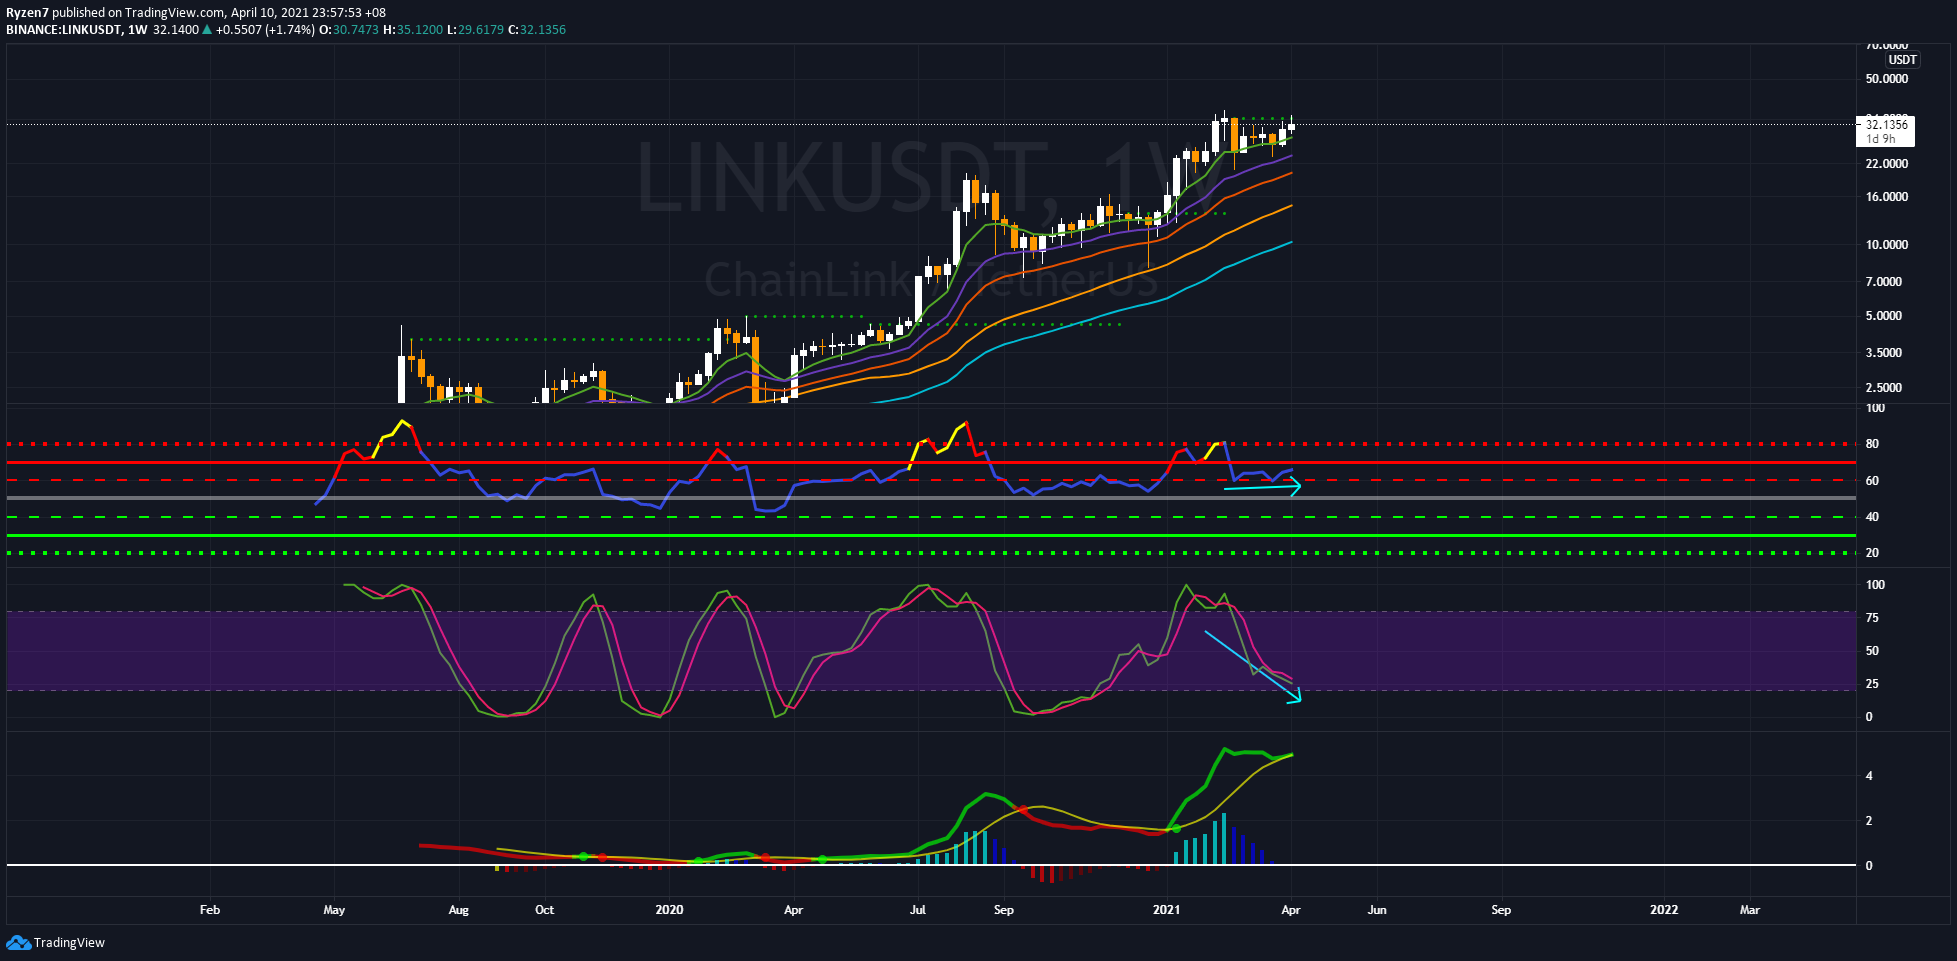The image size is (1957, 961).
Task: Click the 1d 9h bar countdown label
Action: pos(1880,139)
